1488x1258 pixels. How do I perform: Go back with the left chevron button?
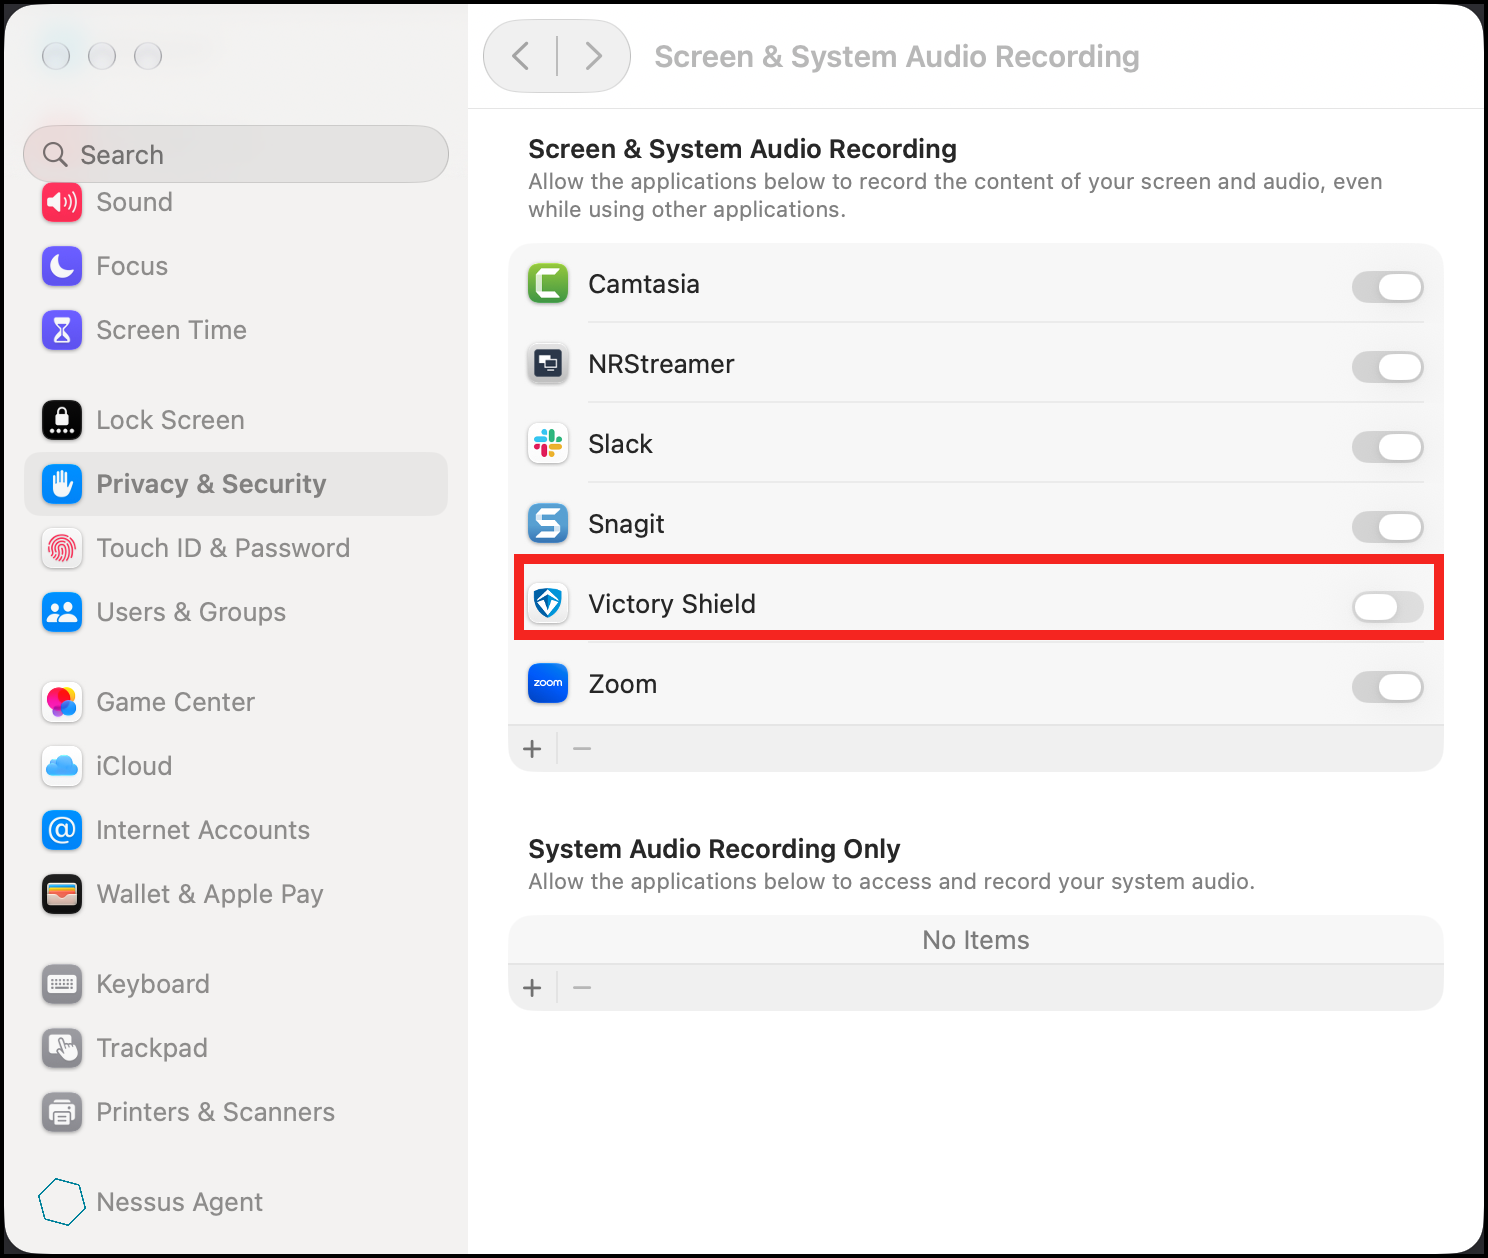coord(521,56)
